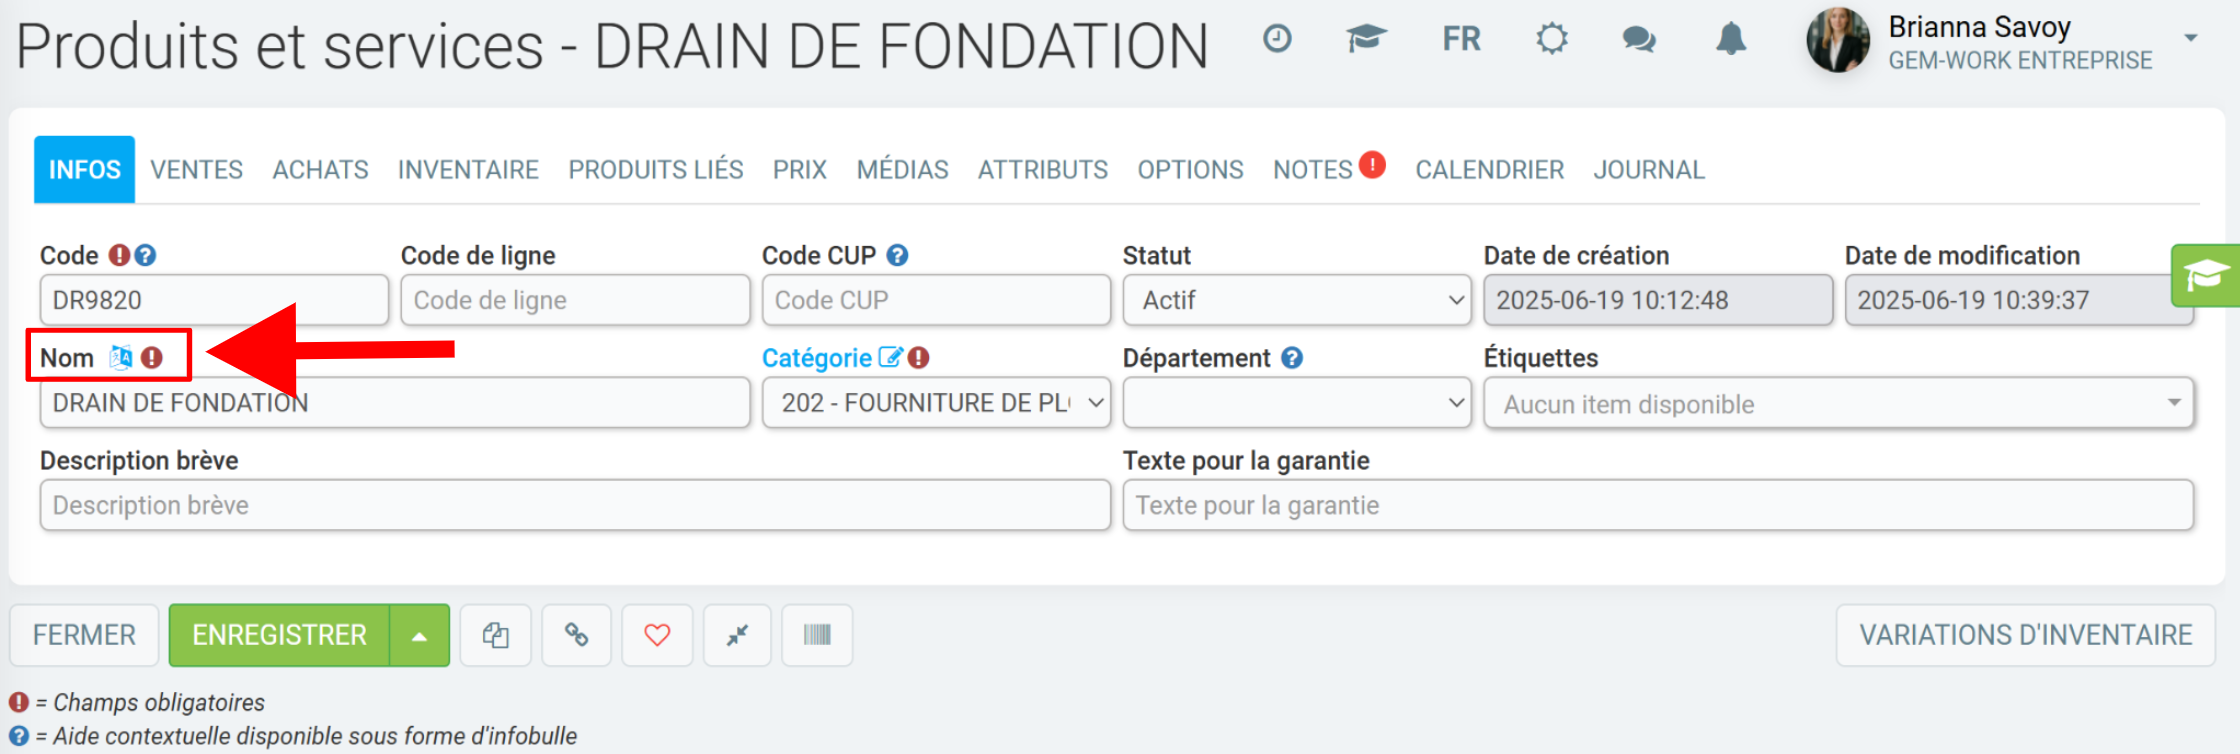2240x754 pixels.
Task: Click the barcode icon button
Action: pyautogui.click(x=817, y=635)
